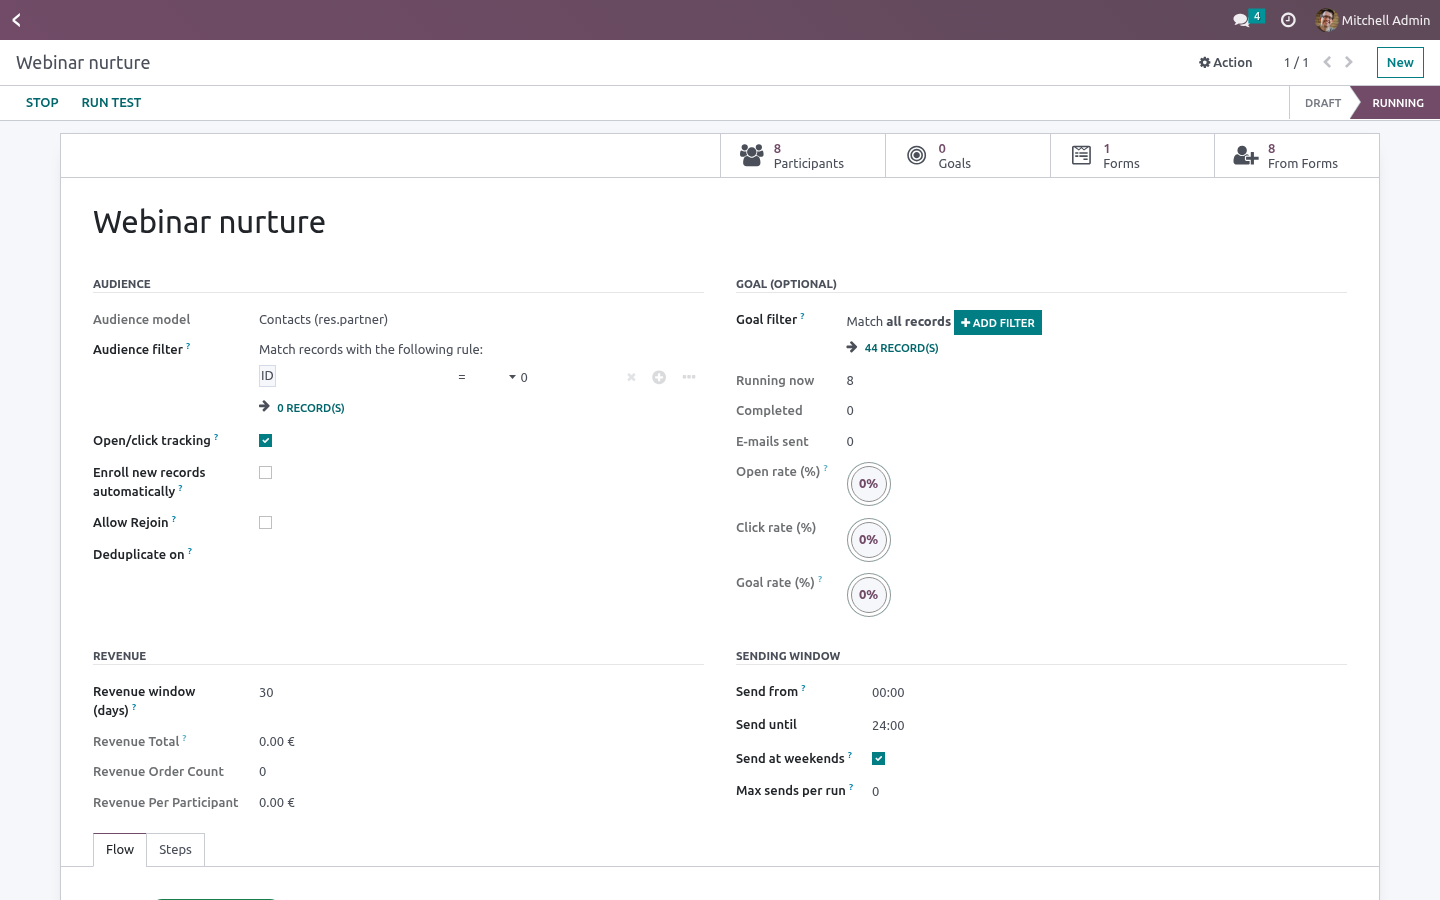Go to next record arrow
This screenshot has height=900, width=1440.
(x=1349, y=62)
